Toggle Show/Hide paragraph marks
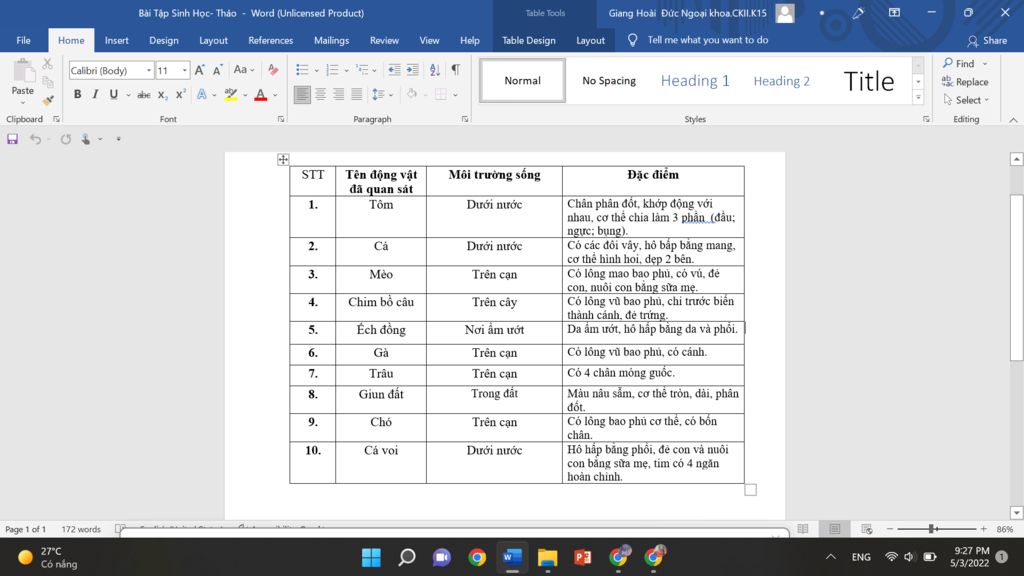The width and height of the screenshot is (1024, 576). pyautogui.click(x=456, y=70)
